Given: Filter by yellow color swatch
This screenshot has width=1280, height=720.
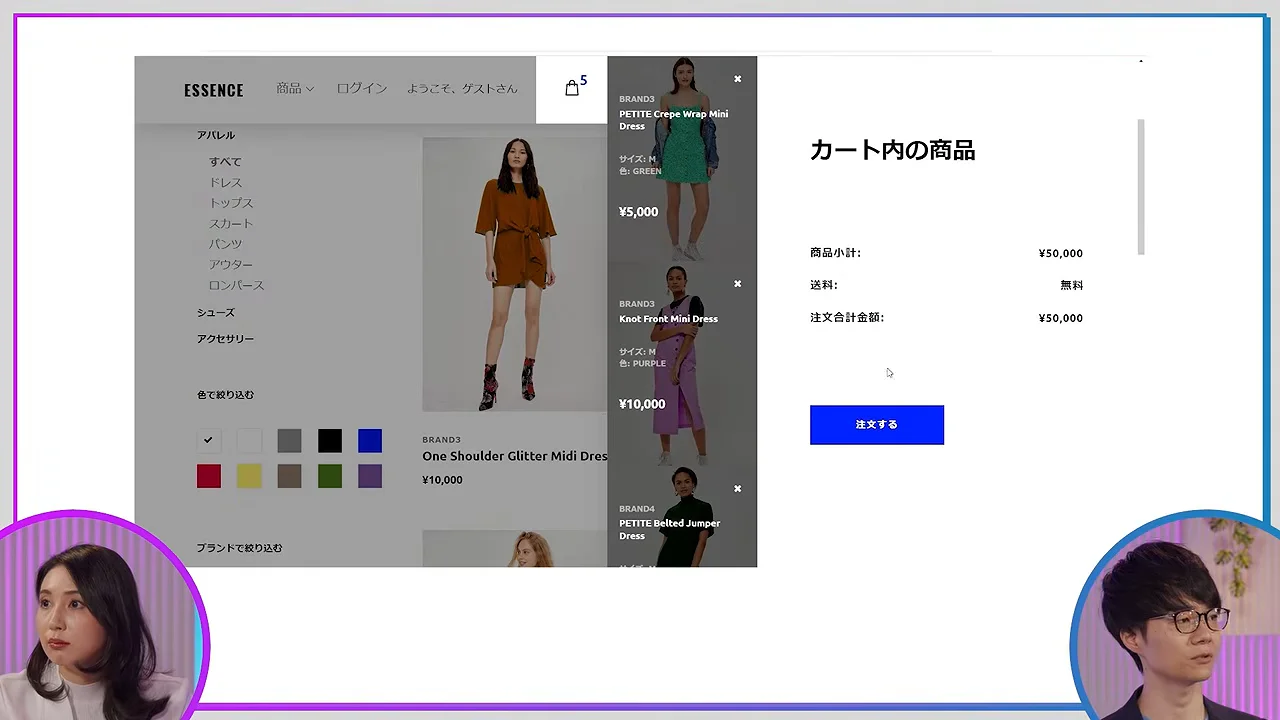Looking at the screenshot, I should tap(249, 476).
